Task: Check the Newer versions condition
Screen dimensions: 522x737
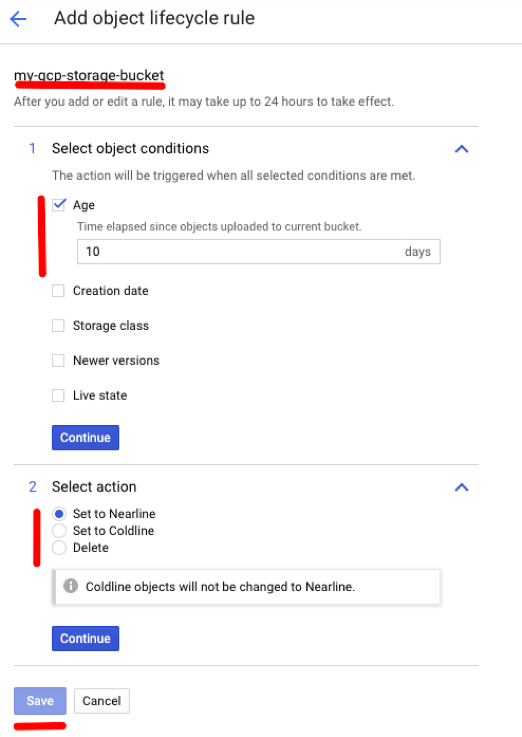Action: (x=58, y=361)
